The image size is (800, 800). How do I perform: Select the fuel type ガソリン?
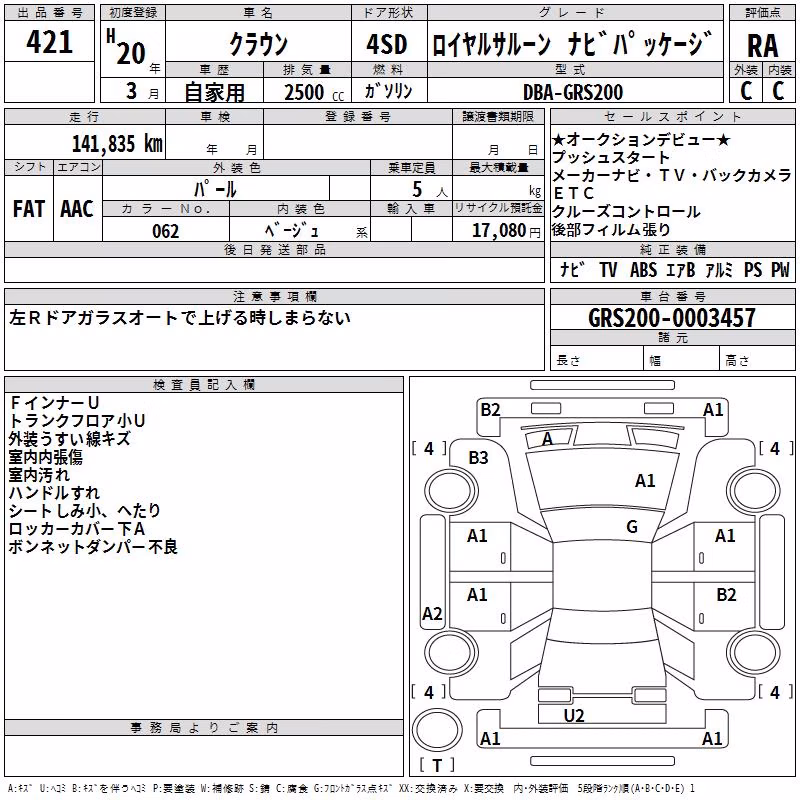point(388,91)
